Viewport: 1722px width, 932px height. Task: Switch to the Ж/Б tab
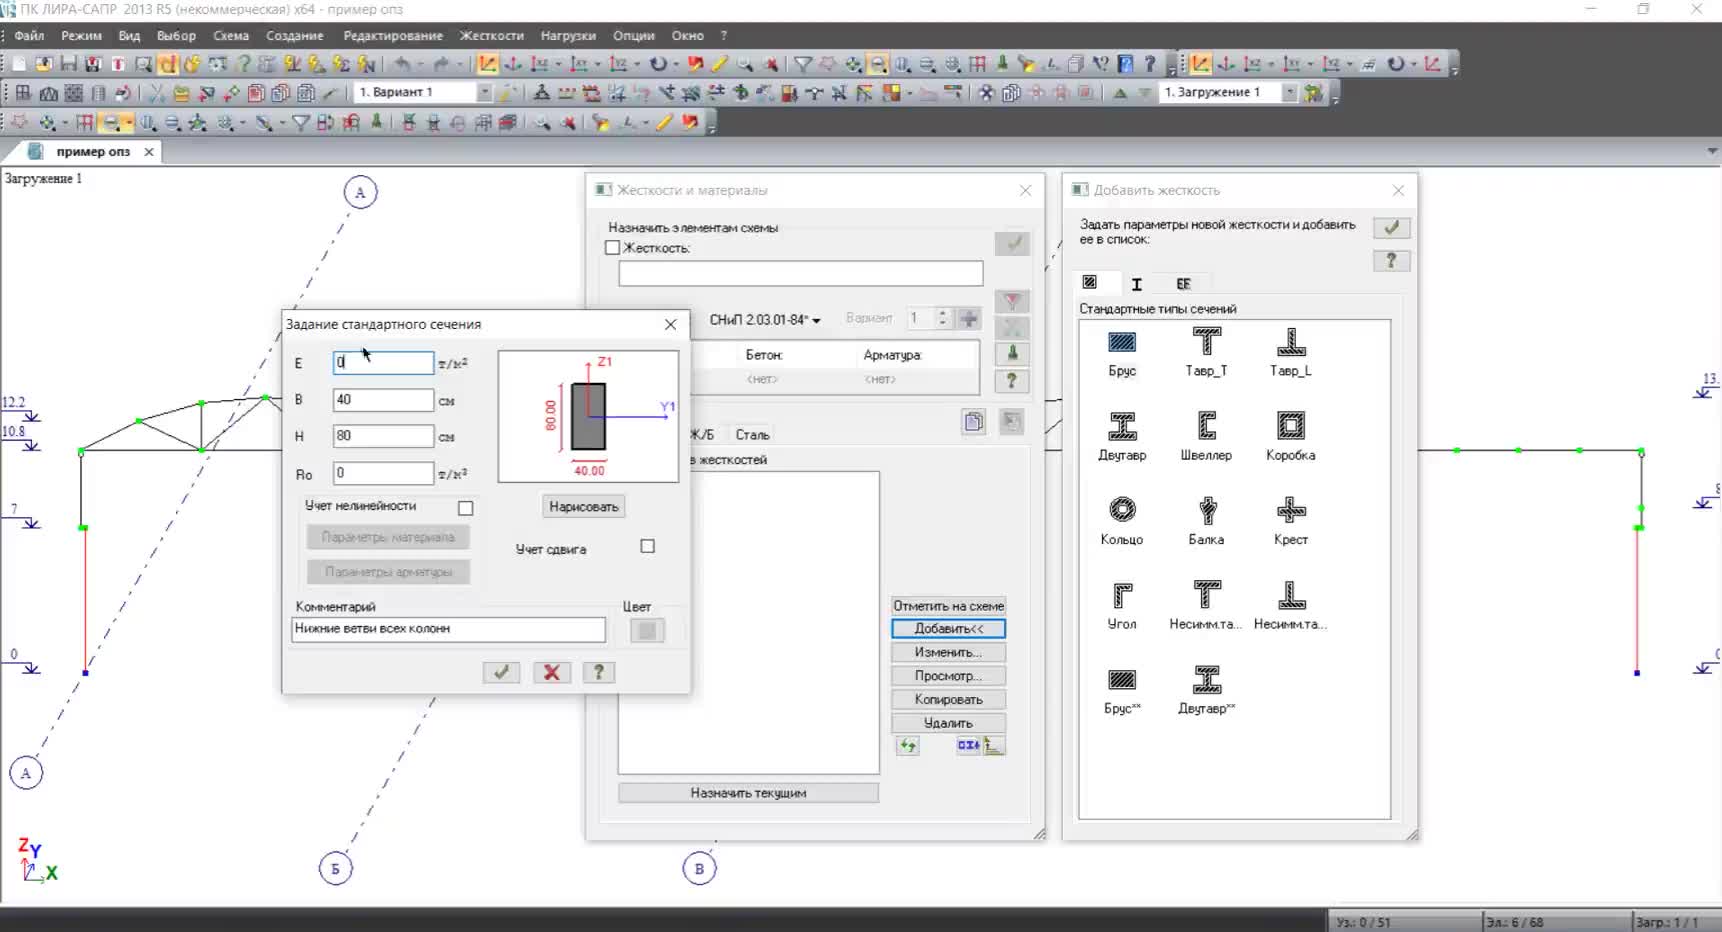pos(702,435)
